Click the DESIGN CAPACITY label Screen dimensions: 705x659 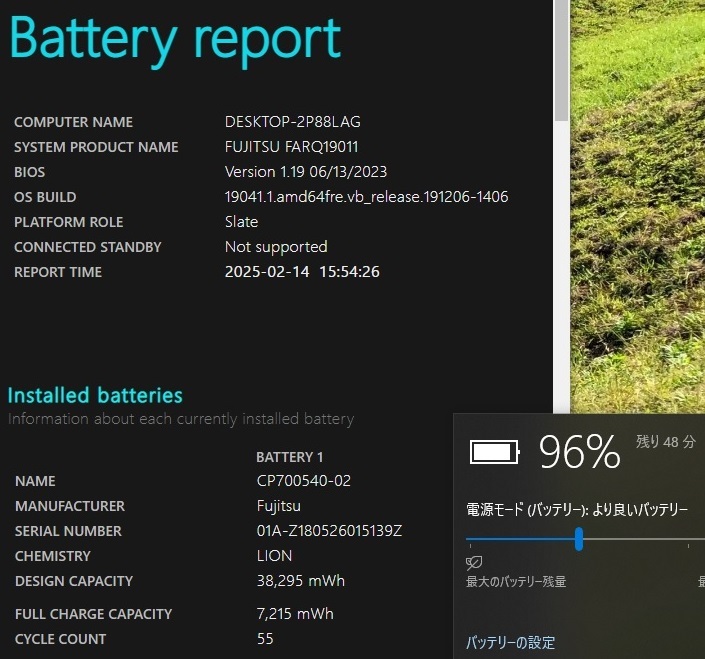[x=74, y=581]
